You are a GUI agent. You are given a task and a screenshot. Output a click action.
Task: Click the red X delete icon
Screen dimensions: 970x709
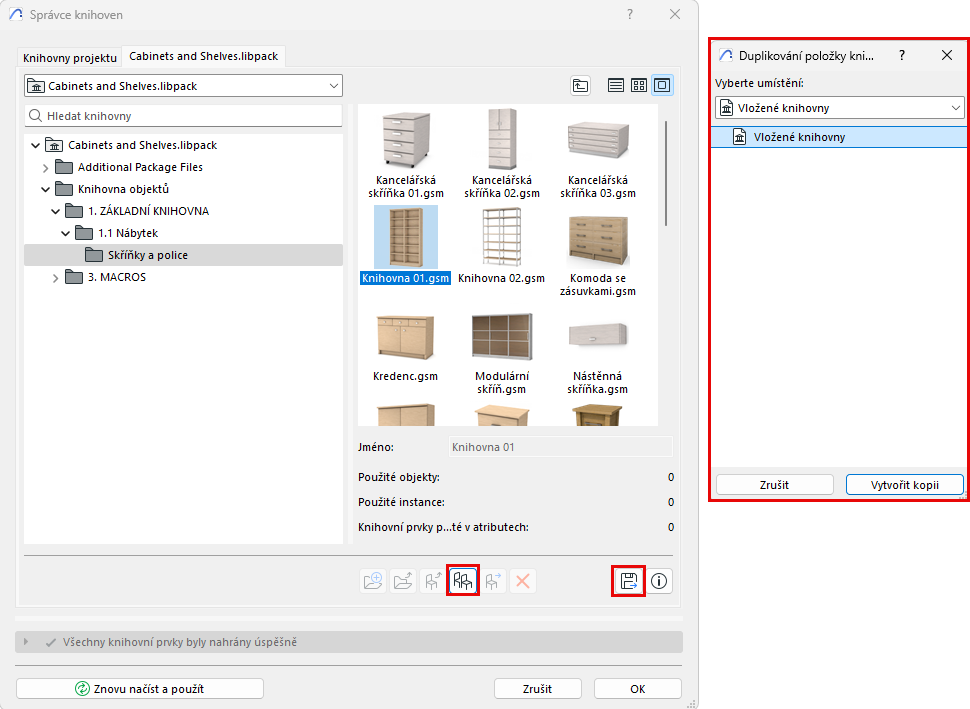pos(523,581)
